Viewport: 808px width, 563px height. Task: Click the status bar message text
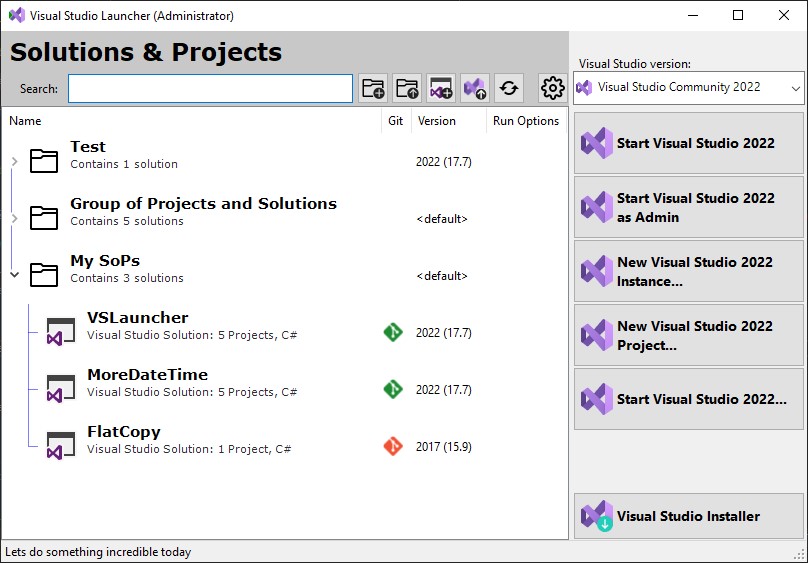coord(98,552)
